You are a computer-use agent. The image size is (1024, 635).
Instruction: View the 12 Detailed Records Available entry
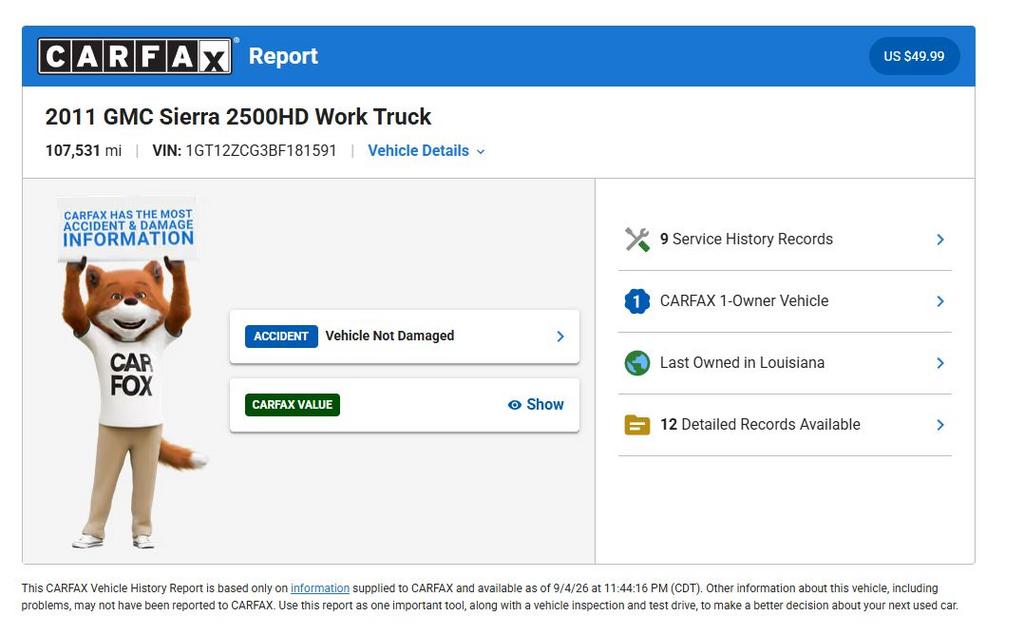[x=784, y=425]
